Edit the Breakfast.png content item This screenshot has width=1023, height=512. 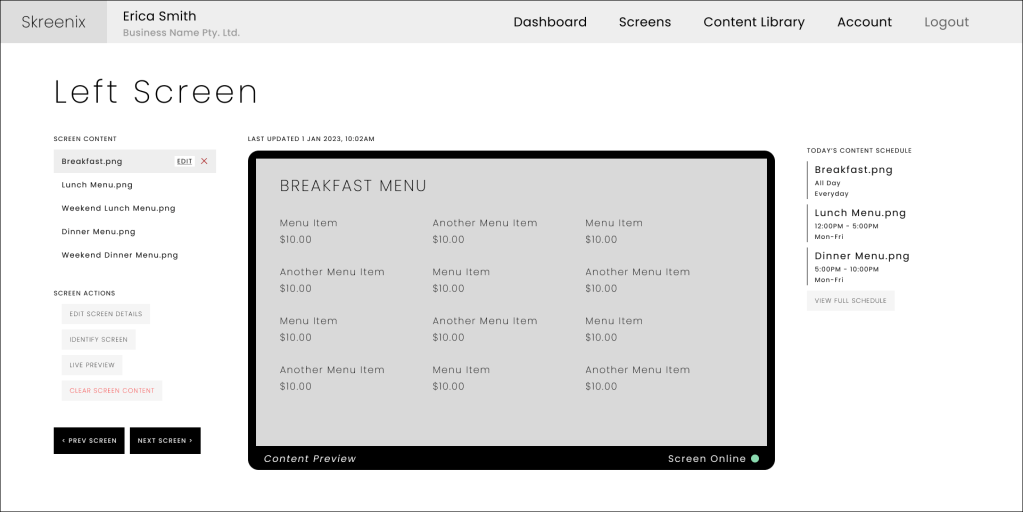(184, 161)
